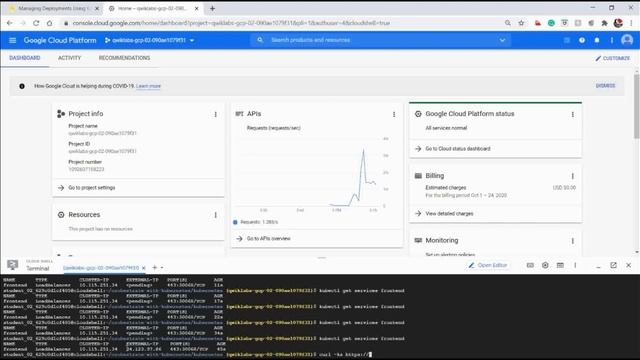This screenshot has width=640, height=360.
Task: Open a new browser tab
Action: (212, 9)
